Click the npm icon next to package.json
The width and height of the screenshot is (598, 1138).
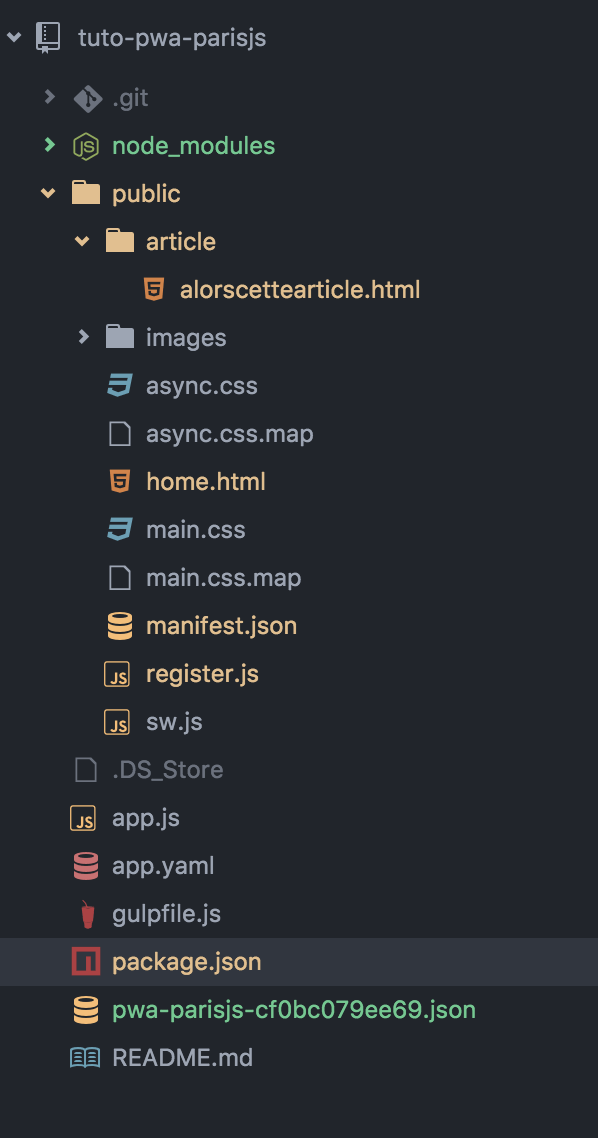(86, 961)
